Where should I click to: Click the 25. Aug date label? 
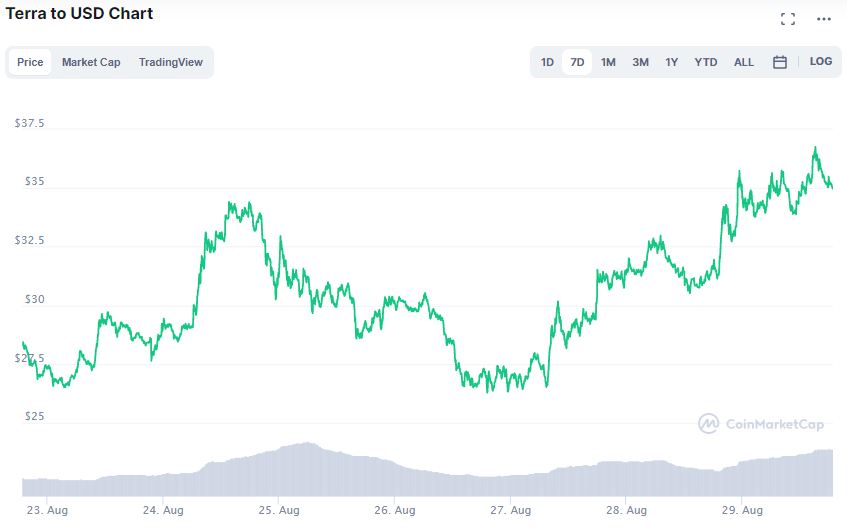(x=279, y=510)
